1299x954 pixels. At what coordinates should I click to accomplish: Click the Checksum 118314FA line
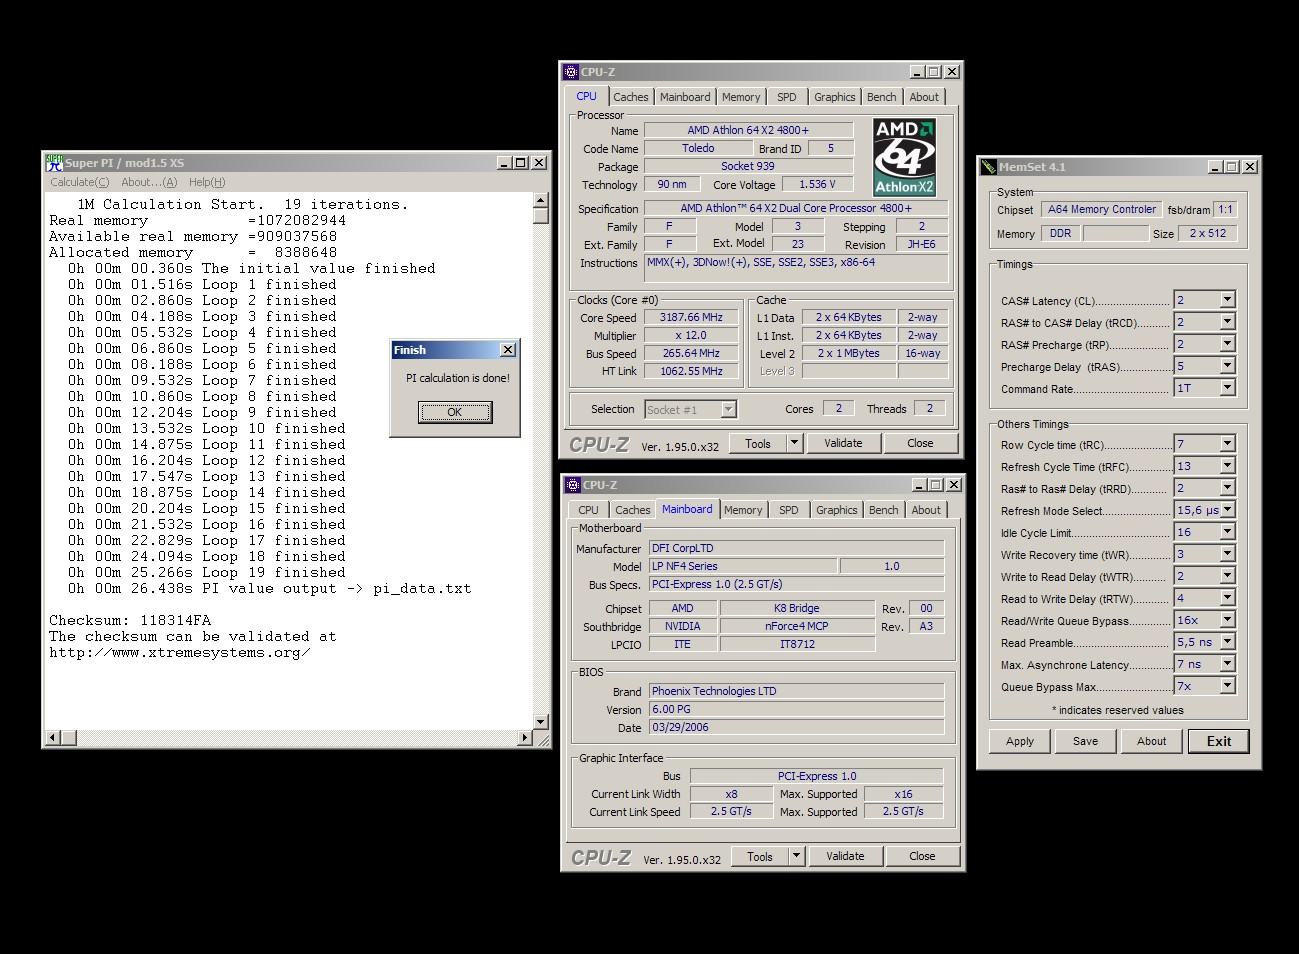130,620
